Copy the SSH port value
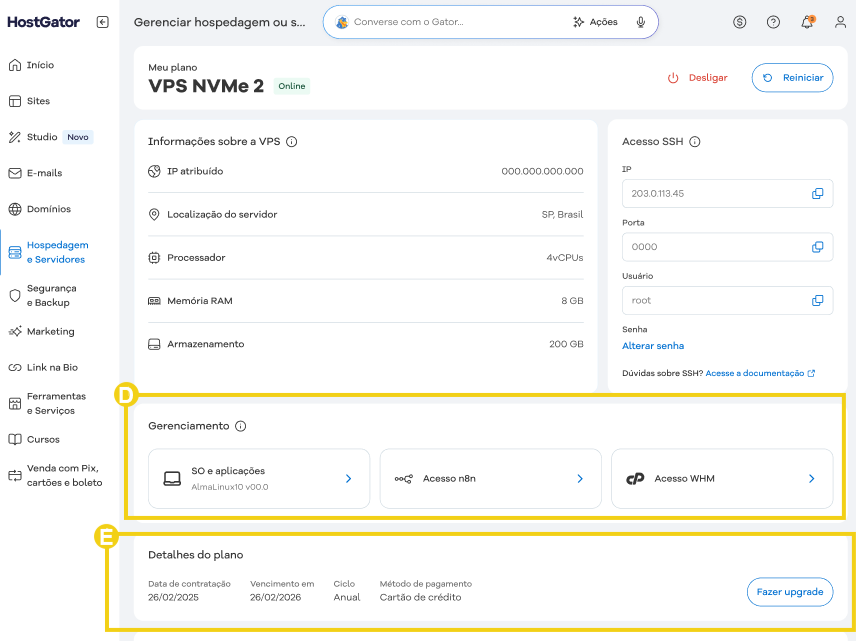This screenshot has width=856, height=641. [x=817, y=247]
